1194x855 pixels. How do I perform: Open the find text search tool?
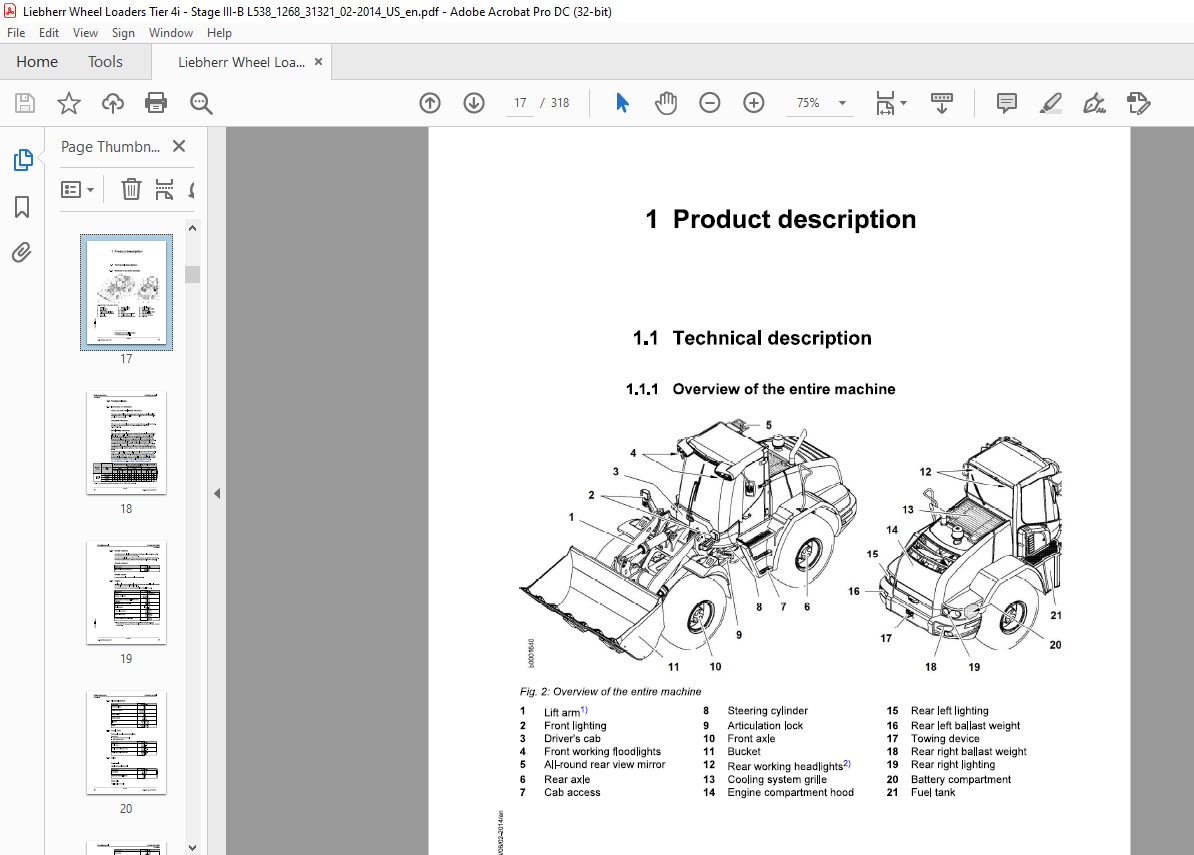(201, 103)
